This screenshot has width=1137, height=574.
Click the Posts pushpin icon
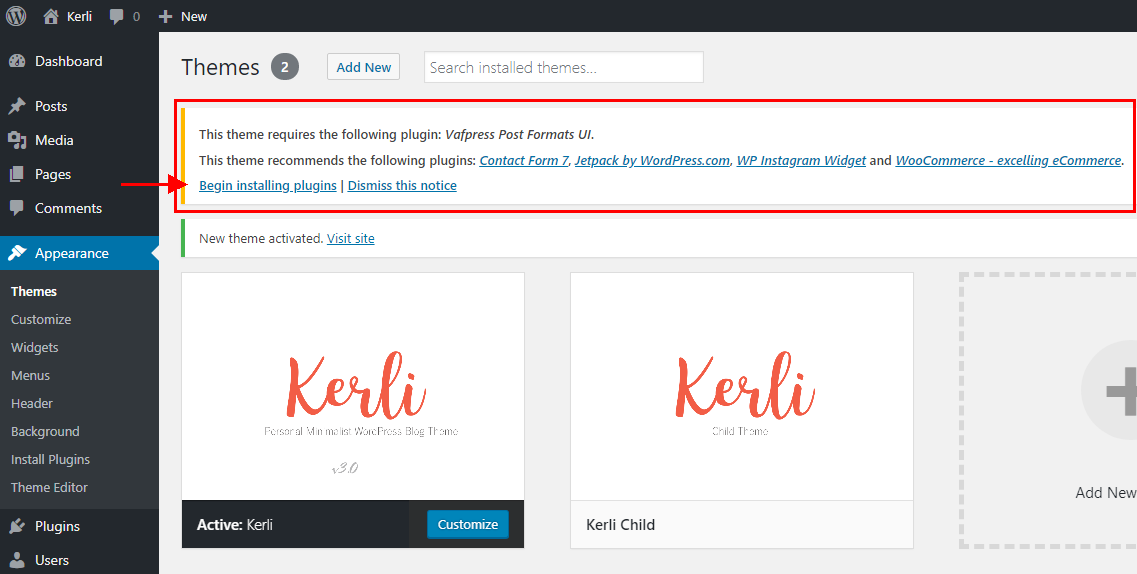tap(17, 107)
